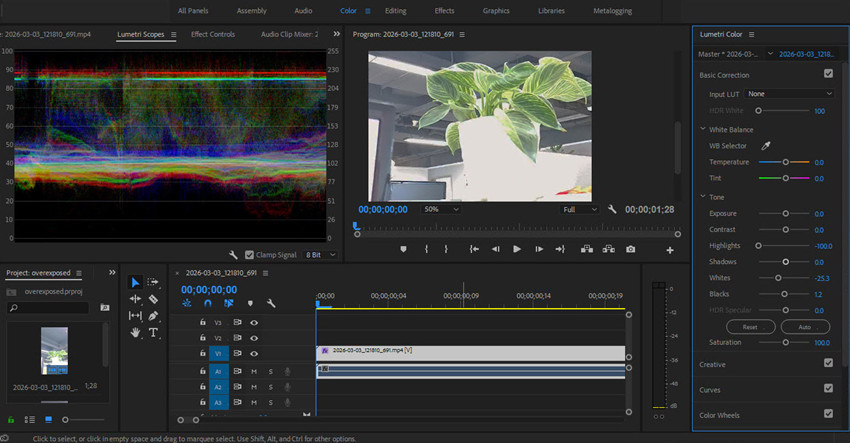Screen dimensions: 850x443
Task: Select the Ripple Edit tool
Action: (135, 299)
